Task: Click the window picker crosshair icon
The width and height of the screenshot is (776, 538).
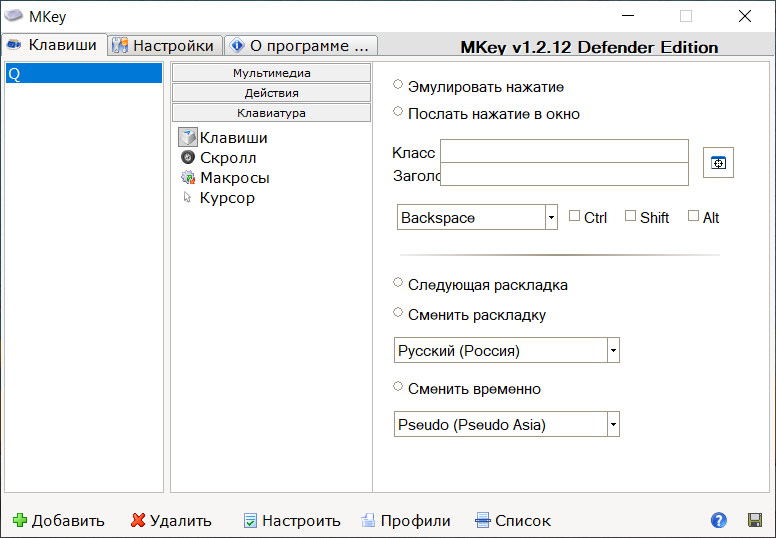Action: 718,162
